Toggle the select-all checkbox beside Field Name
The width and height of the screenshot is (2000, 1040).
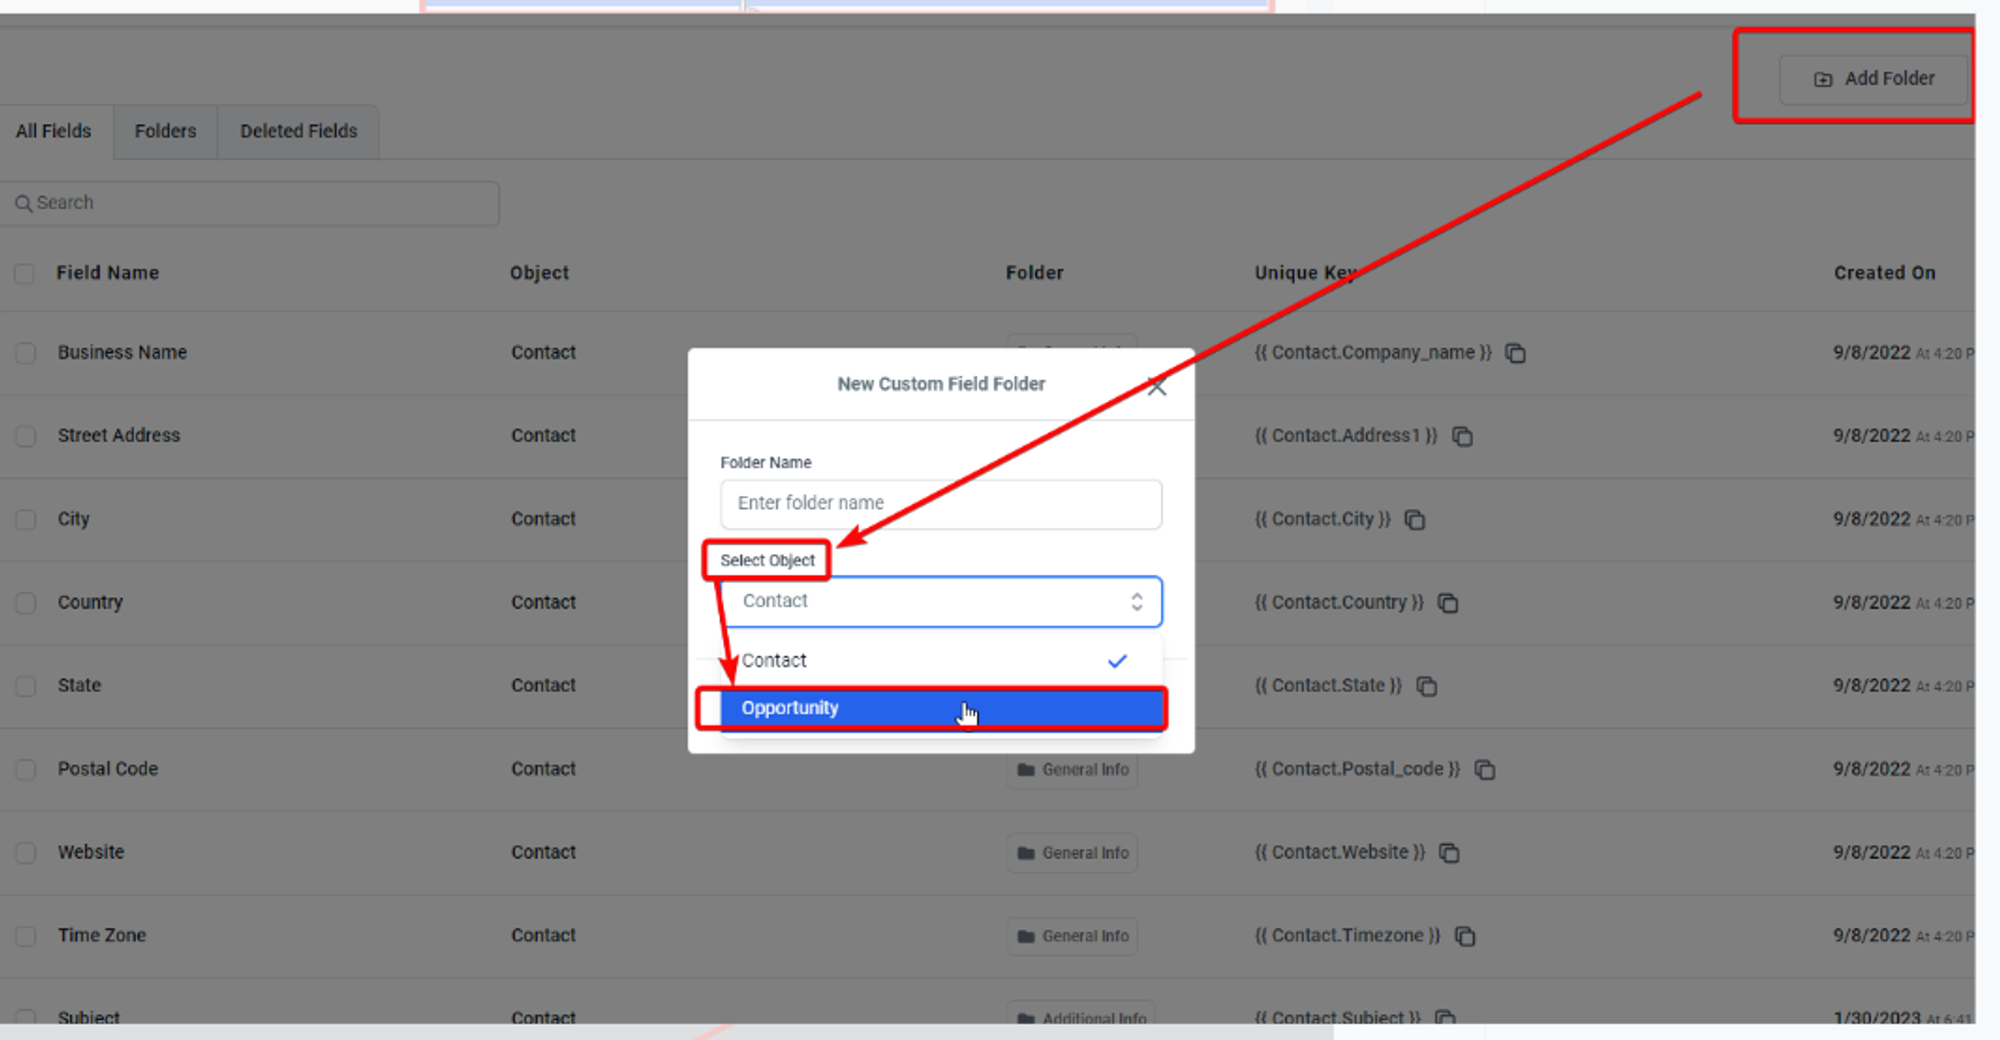[x=24, y=273]
